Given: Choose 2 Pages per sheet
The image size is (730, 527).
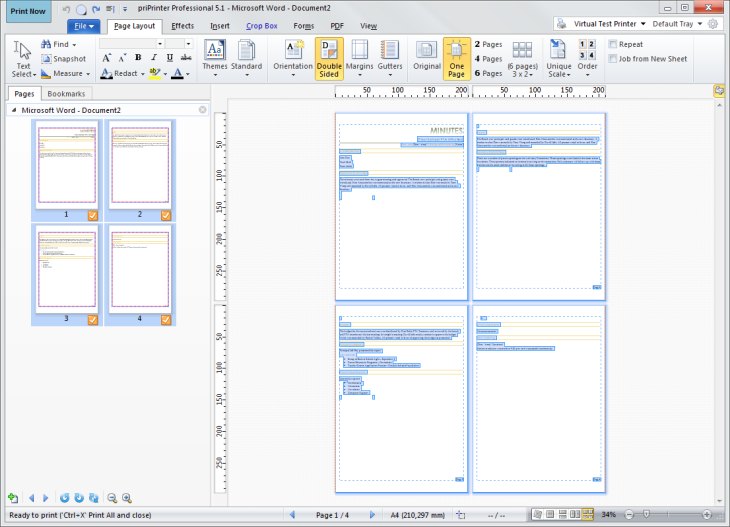Looking at the screenshot, I should pos(488,44).
